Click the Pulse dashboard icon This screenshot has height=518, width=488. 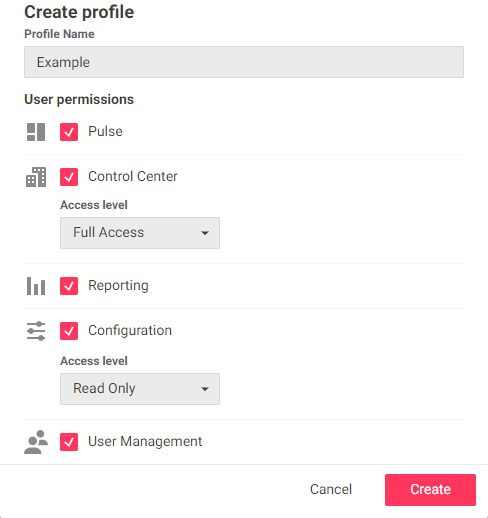pyautogui.click(x=36, y=132)
